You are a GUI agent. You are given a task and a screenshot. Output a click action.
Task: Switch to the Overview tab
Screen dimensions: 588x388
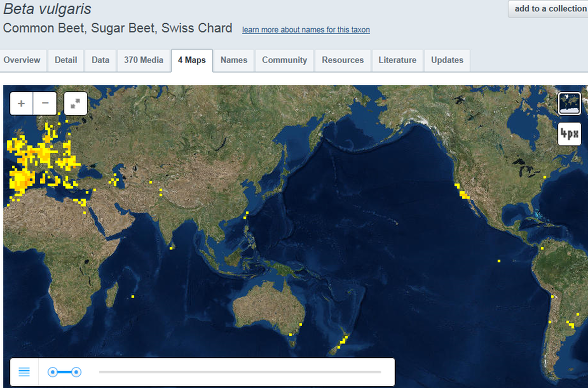22,60
